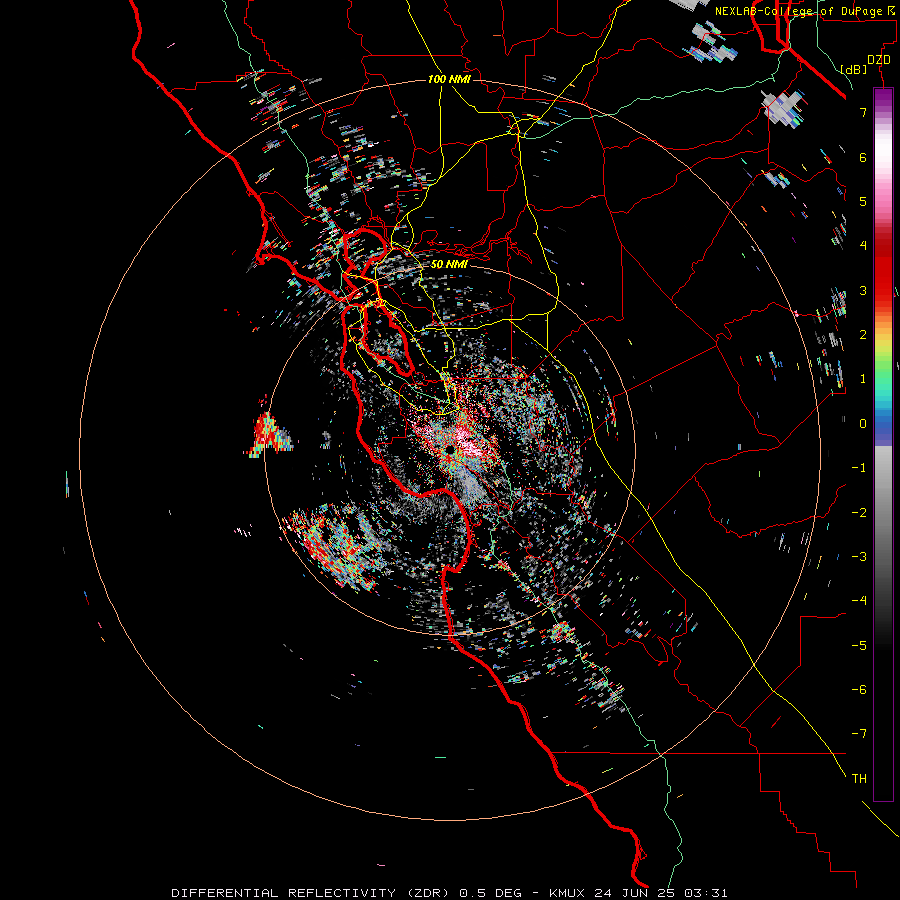Select the "[dB]" unit label
Screen dimensions: 900x900
click(x=853, y=69)
